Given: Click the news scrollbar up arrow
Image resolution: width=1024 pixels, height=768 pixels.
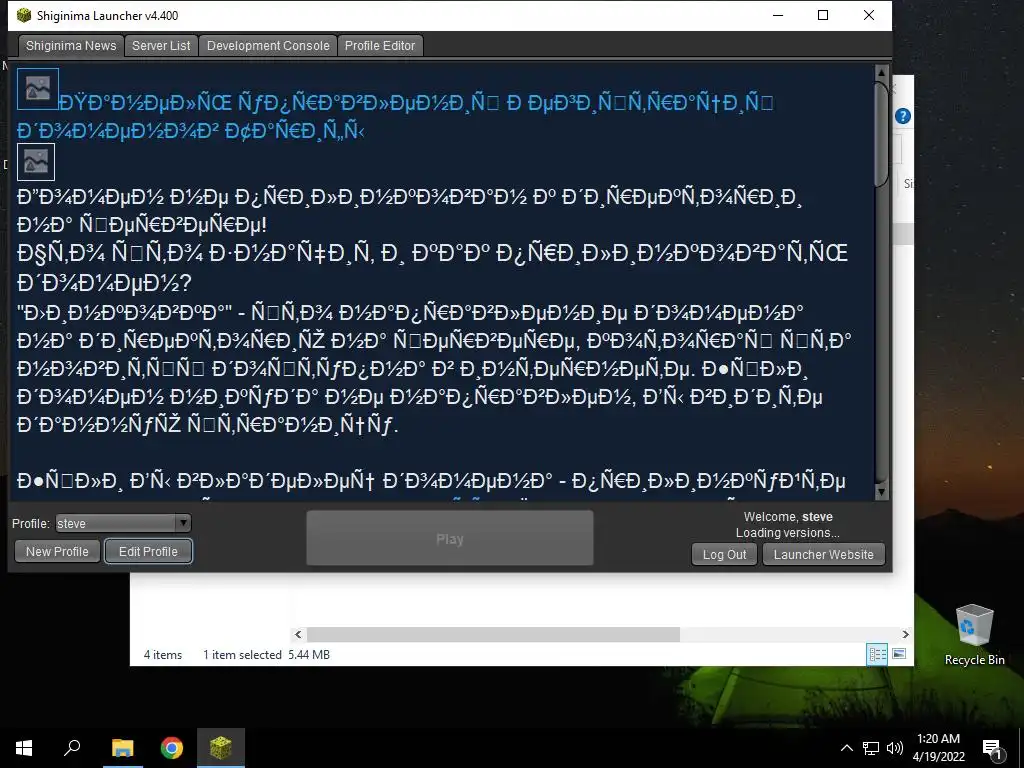Looking at the screenshot, I should click(x=882, y=72).
